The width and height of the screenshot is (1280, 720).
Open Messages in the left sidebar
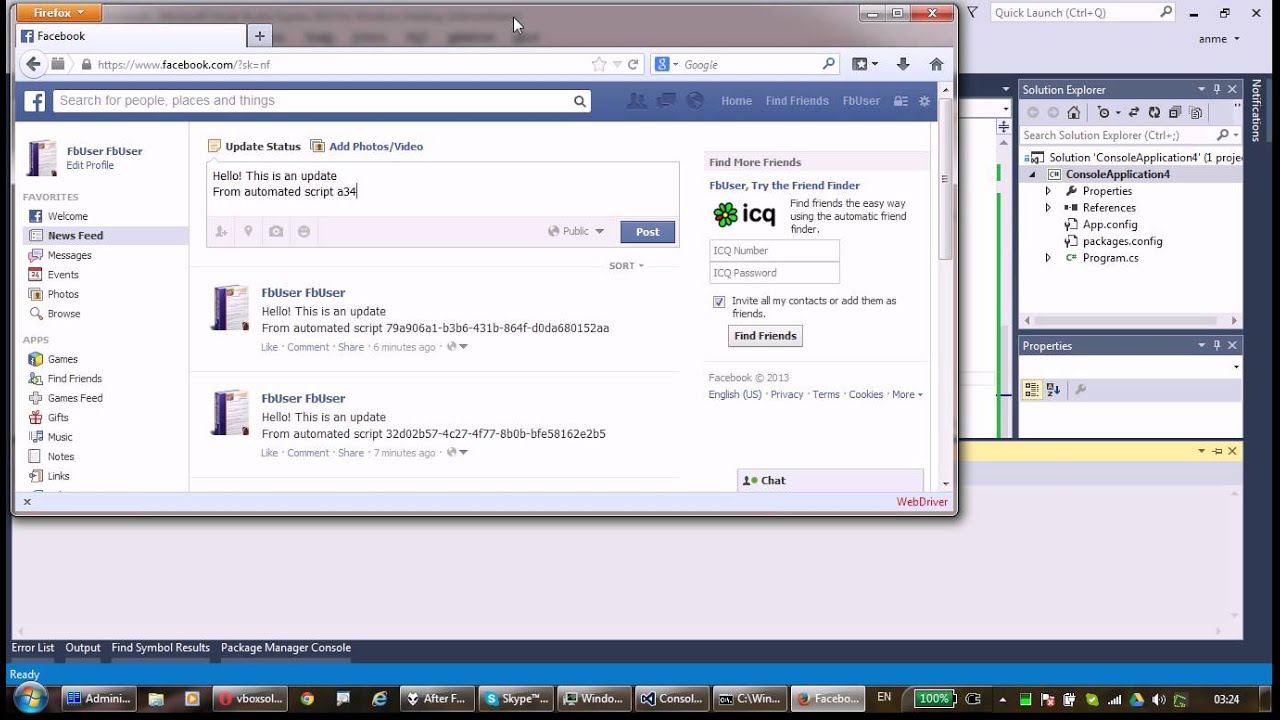click(70, 255)
